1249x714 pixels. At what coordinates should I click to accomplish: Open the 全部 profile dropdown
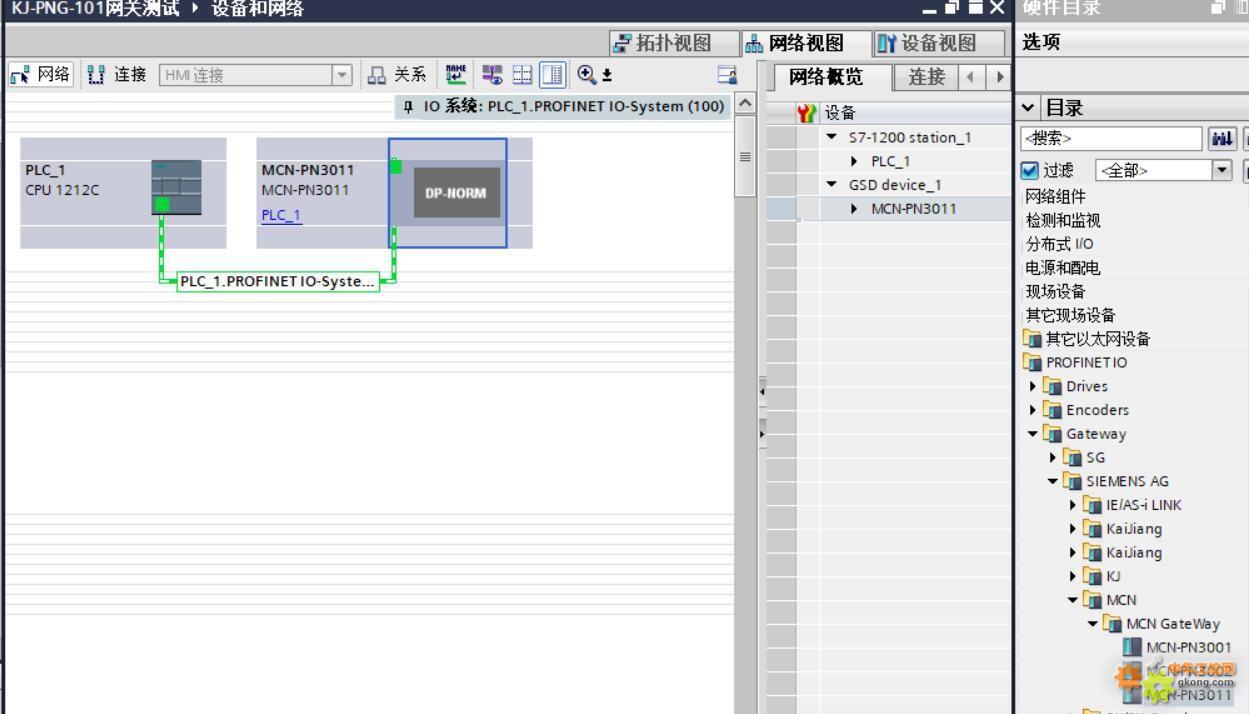(x=1221, y=170)
